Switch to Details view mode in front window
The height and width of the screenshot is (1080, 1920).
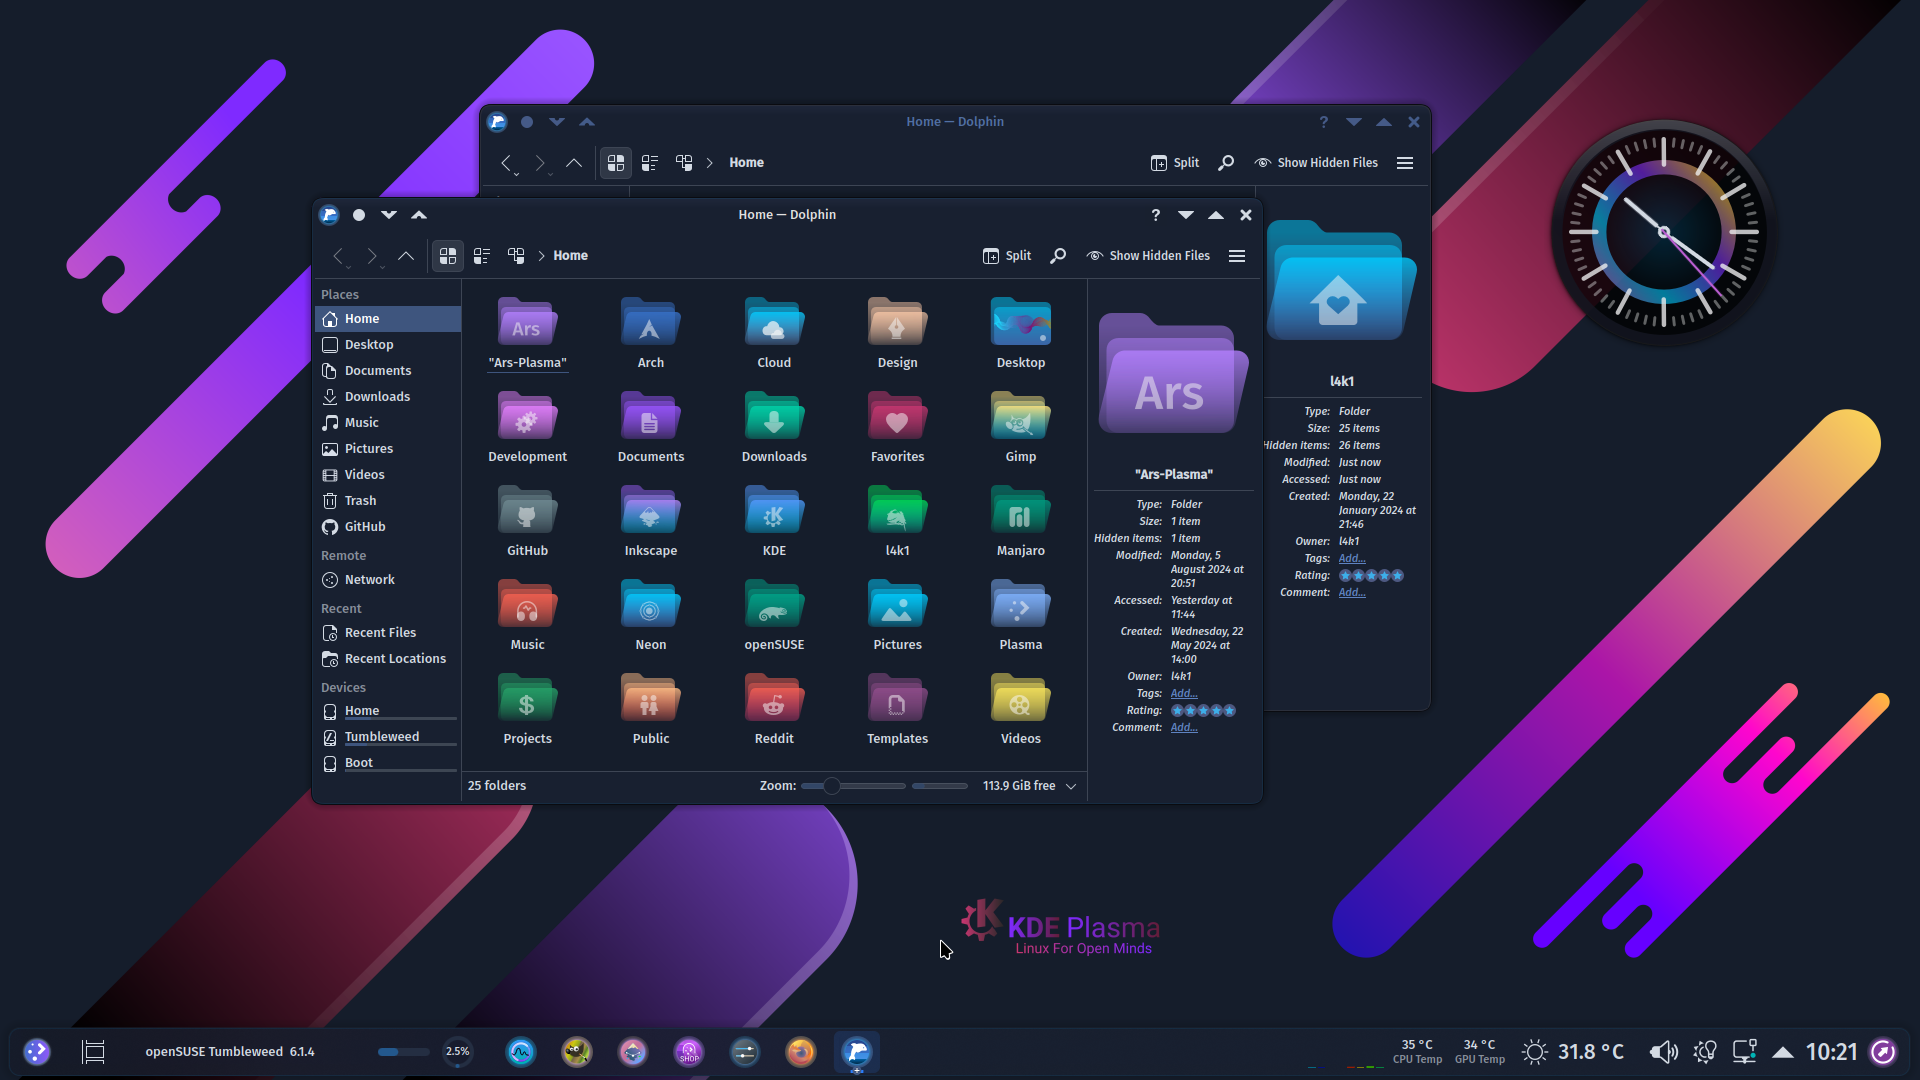pyautogui.click(x=516, y=256)
